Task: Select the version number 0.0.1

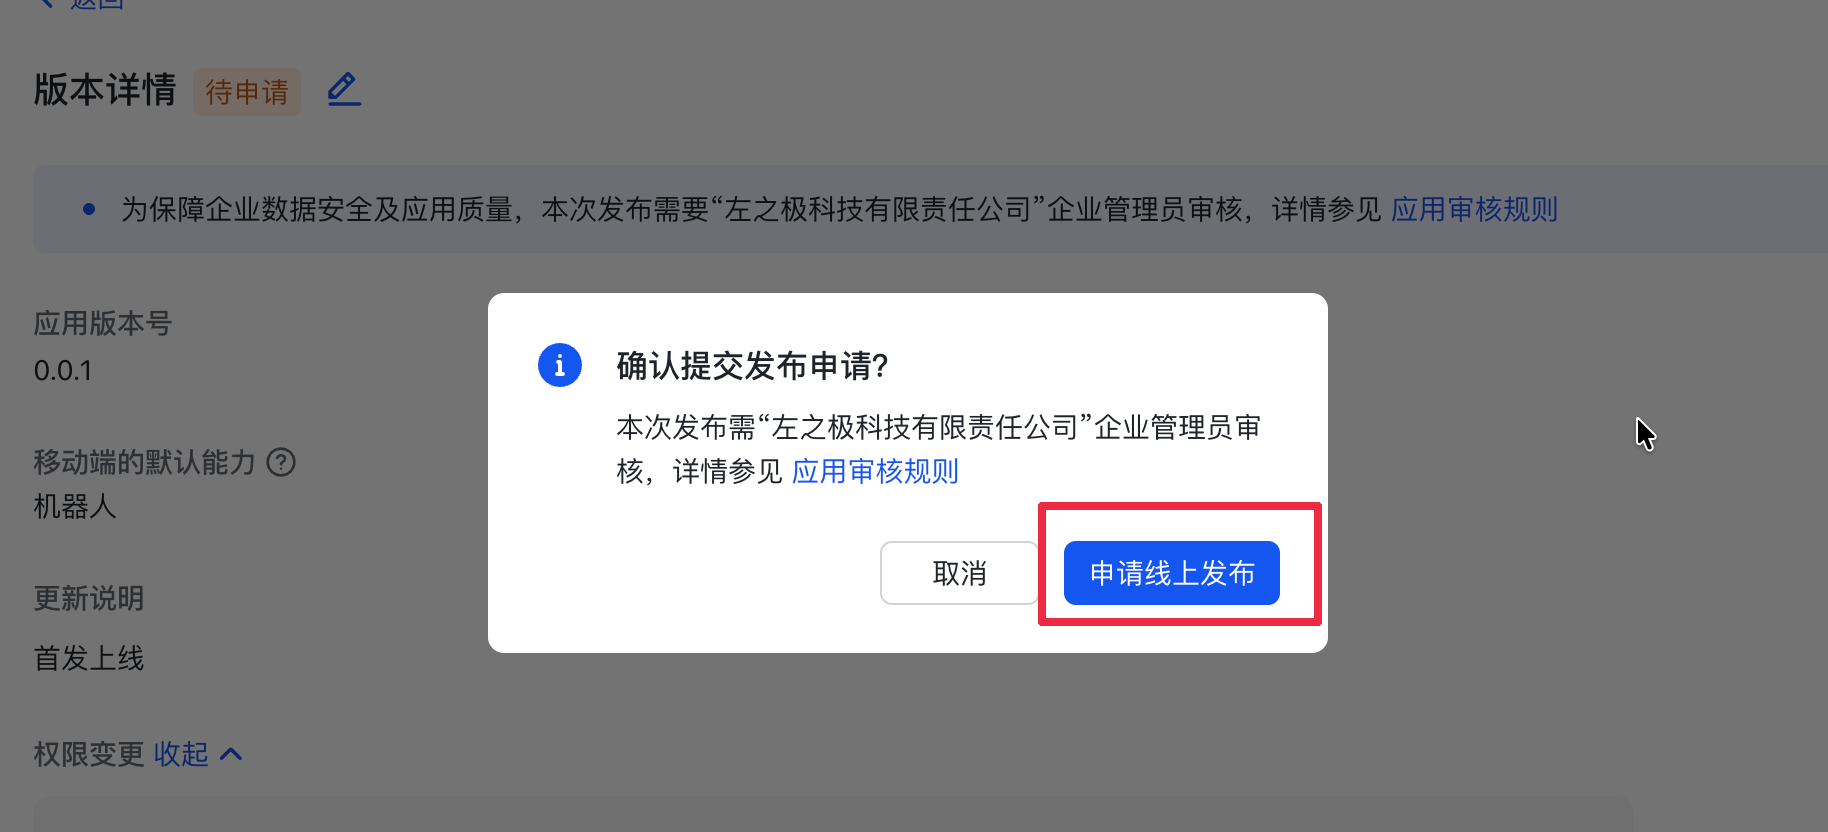Action: [63, 371]
